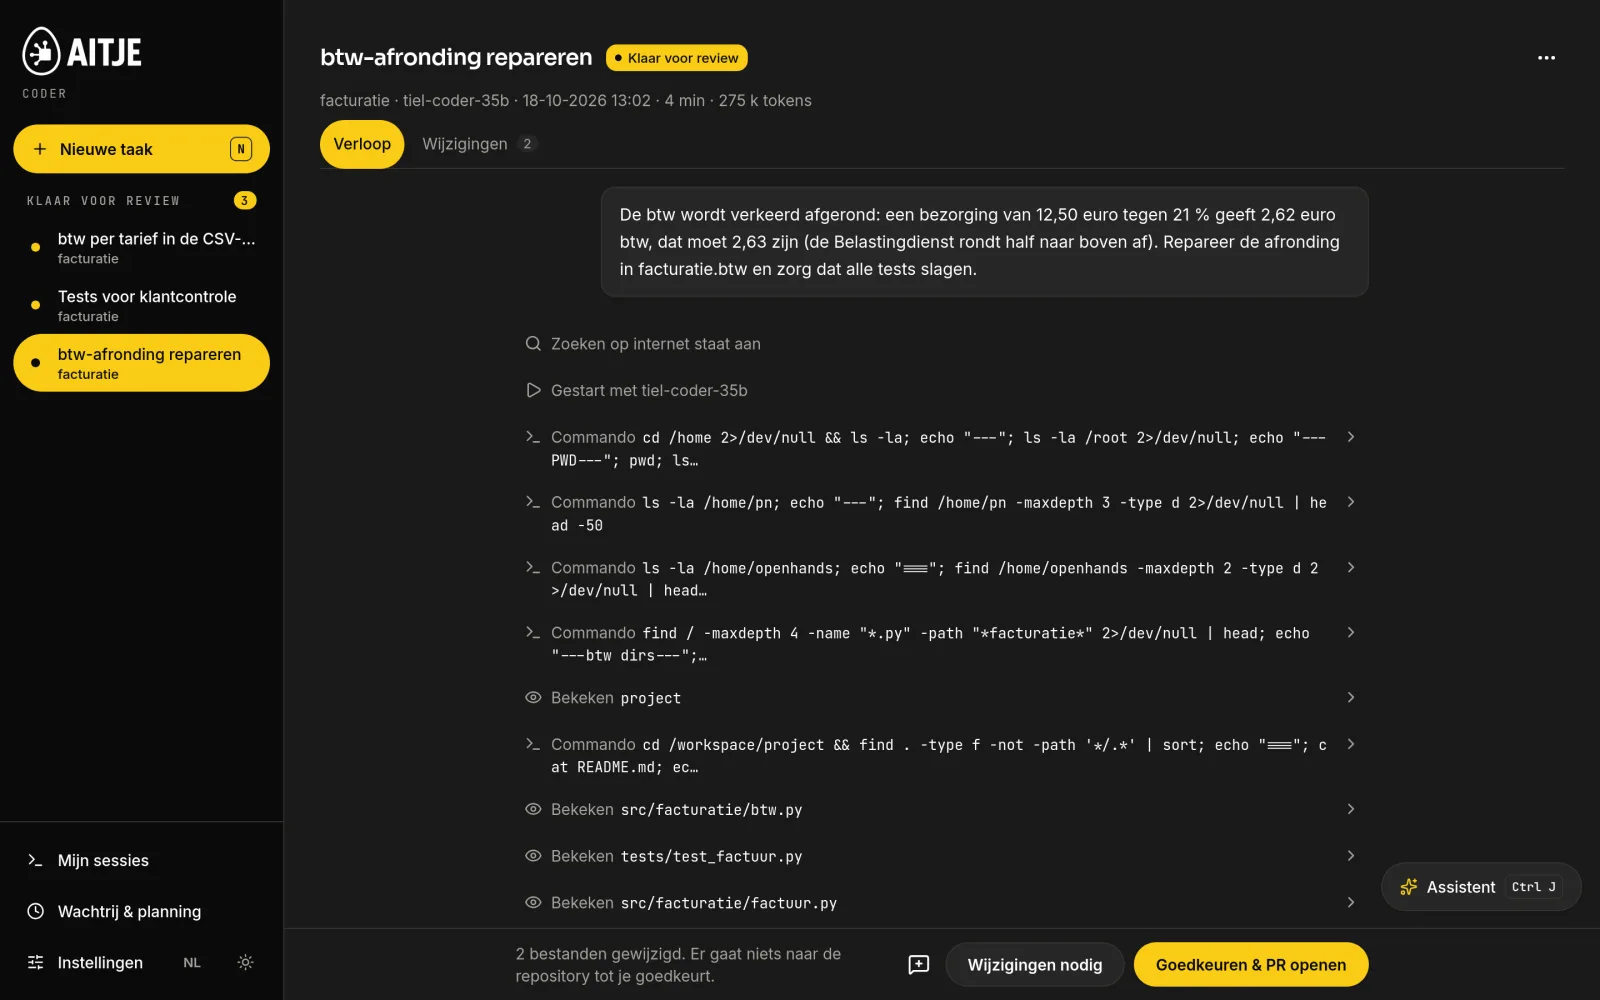Click the 'KLAAR VOOR REVIEW' section header
Viewport: 1600px width, 1000px height.
104,201
